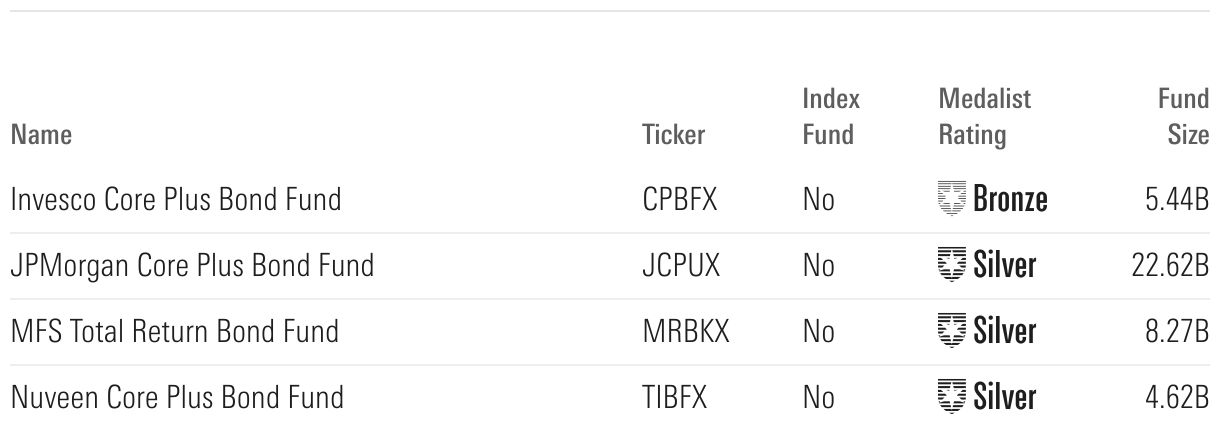Sort by Index Fund column header
Screen dimensions: 1220x440
click(x=830, y=116)
